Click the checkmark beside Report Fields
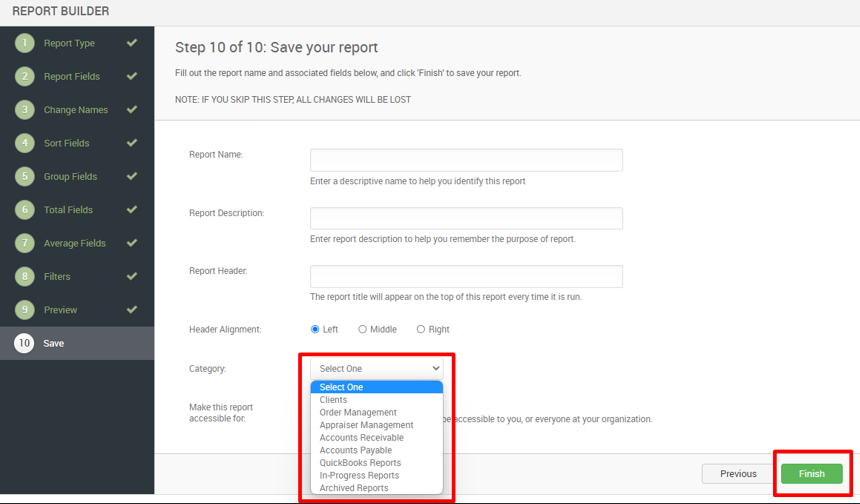860x504 pixels. 132,76
